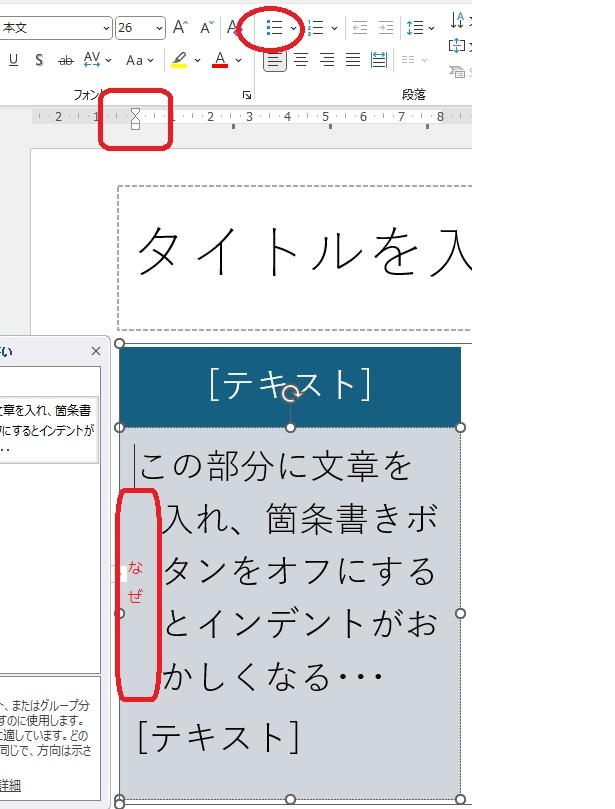Click the increase indent icon

(386, 28)
